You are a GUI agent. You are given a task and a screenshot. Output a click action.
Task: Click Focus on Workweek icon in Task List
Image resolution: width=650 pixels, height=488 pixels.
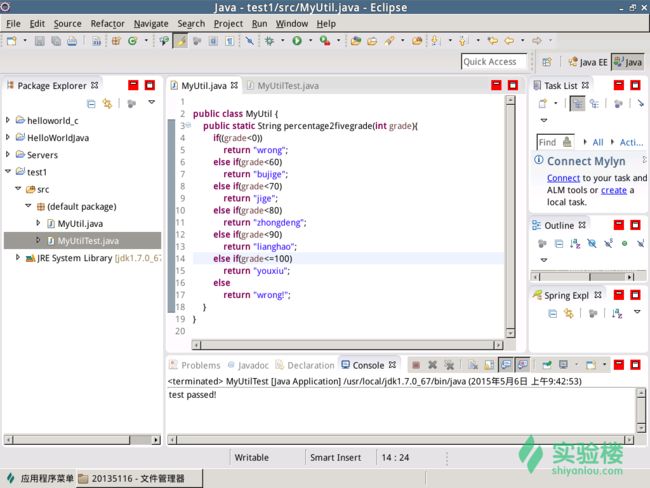618,103
